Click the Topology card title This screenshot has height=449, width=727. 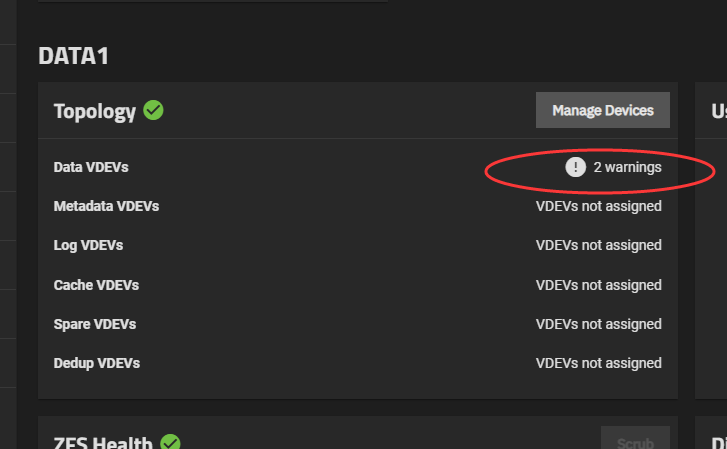(95, 111)
